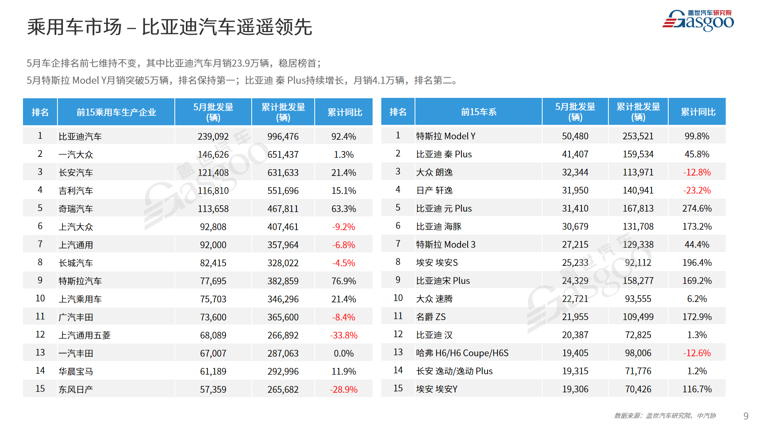This screenshot has width=760, height=428.
Task: Click the manufacturer '一汽丰田'
Action: tap(76, 354)
